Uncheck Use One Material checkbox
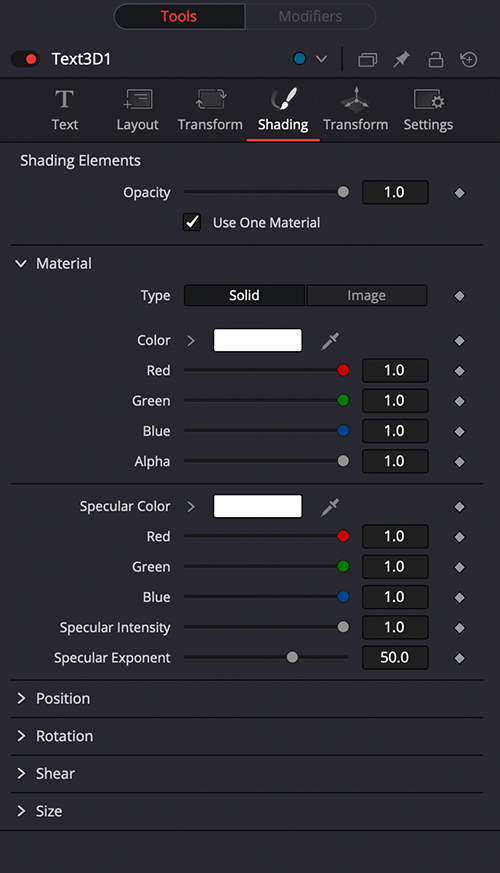The width and height of the screenshot is (500, 873). tap(192, 223)
